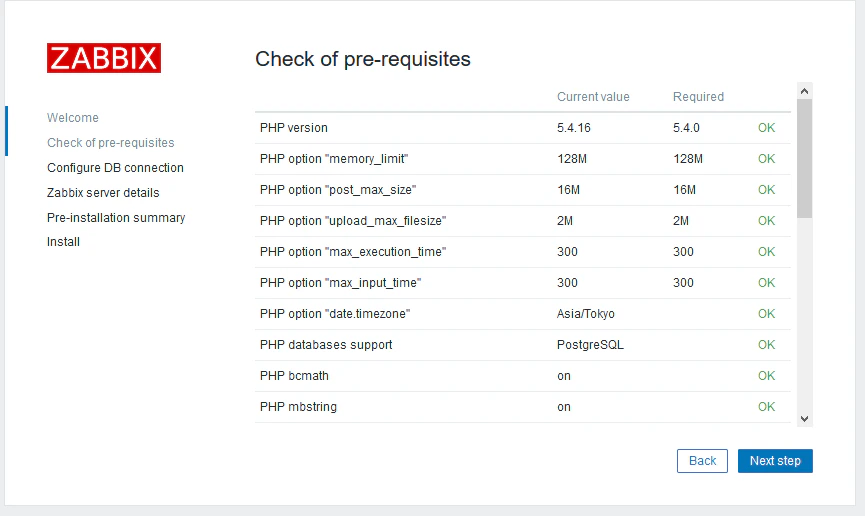The height and width of the screenshot is (516, 865).
Task: Click the PostgreSQL databases support value
Action: pos(590,345)
